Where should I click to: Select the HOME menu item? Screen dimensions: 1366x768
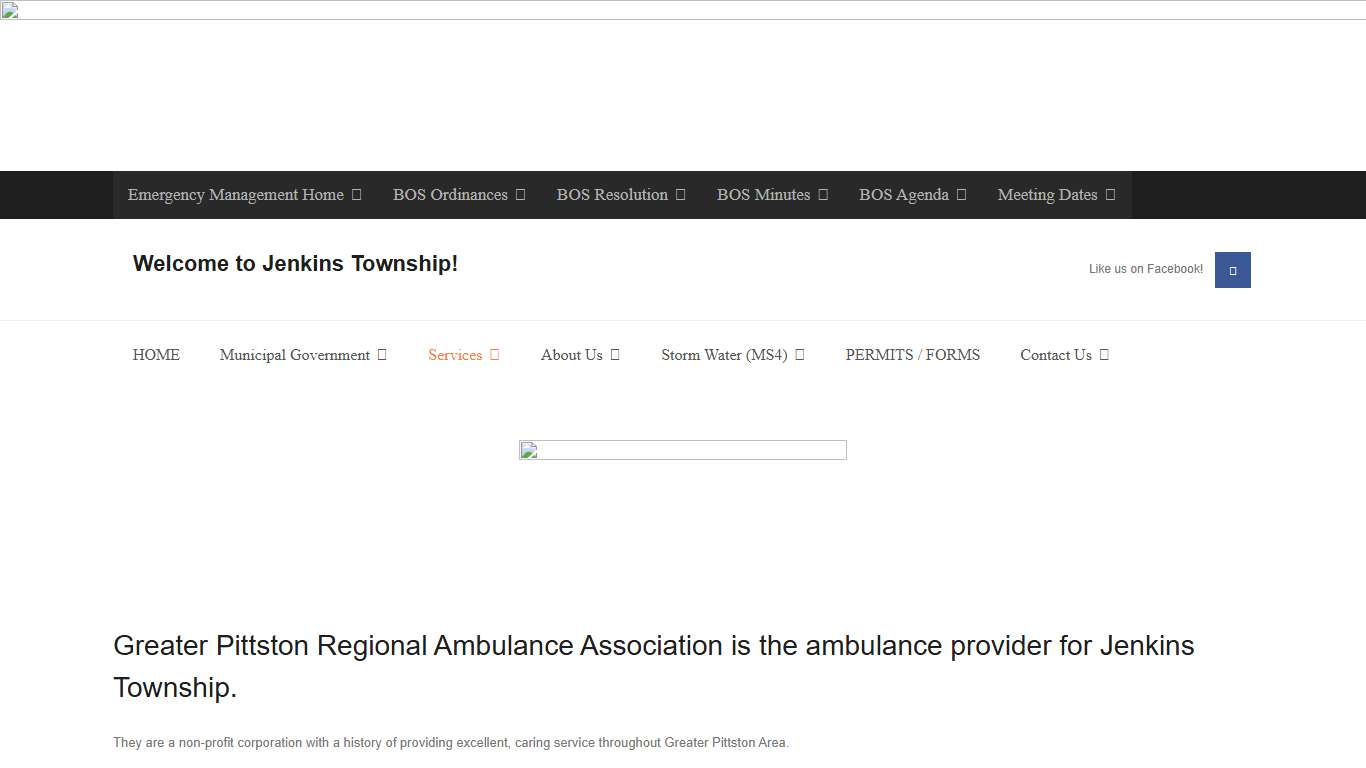pyautogui.click(x=156, y=355)
